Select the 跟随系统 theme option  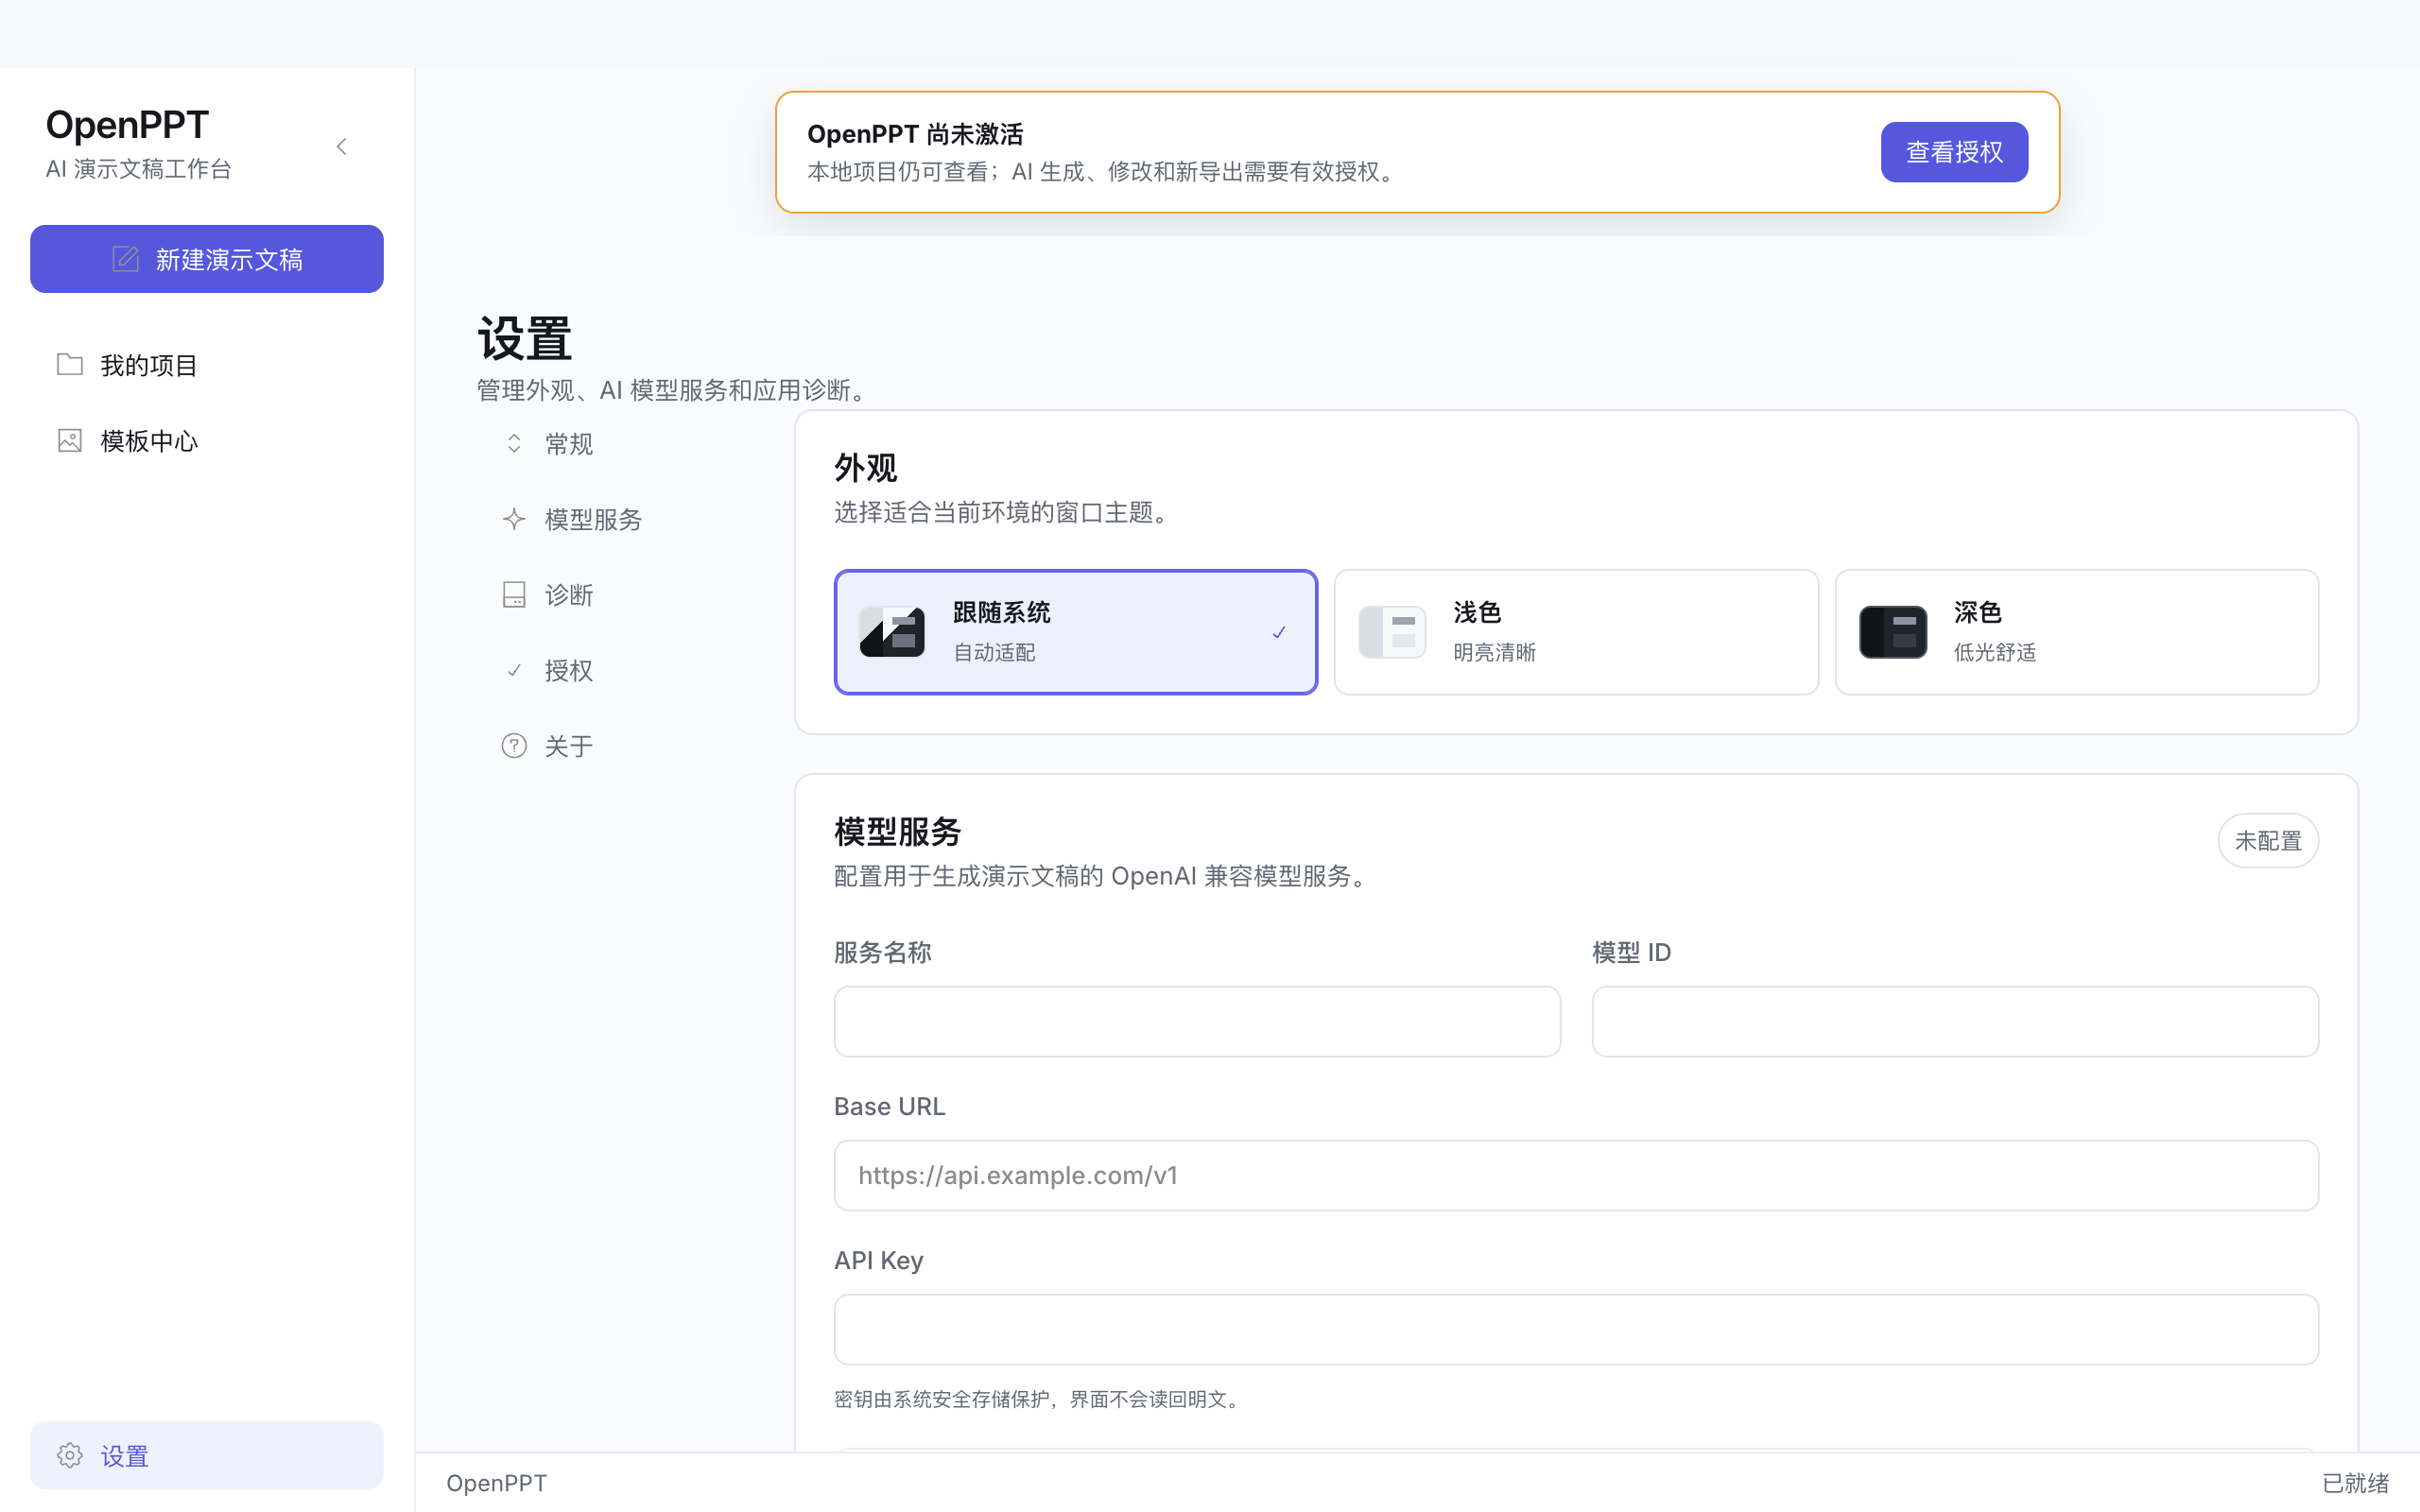1076,632
